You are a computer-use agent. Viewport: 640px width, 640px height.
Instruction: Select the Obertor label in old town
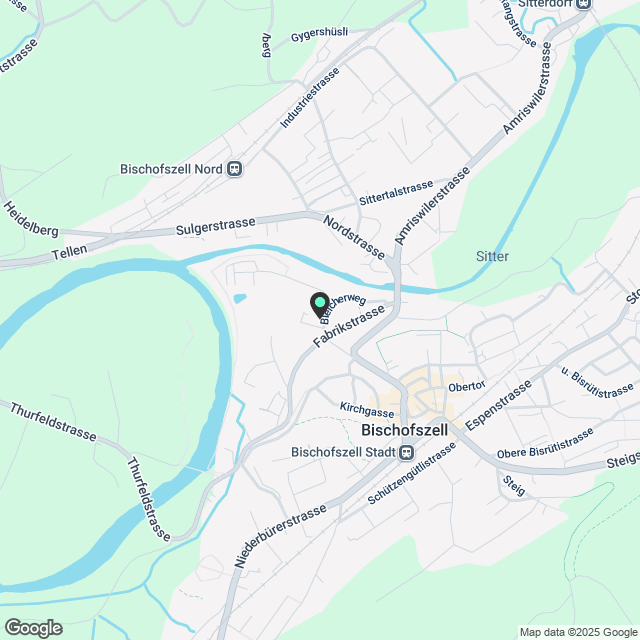click(x=467, y=386)
